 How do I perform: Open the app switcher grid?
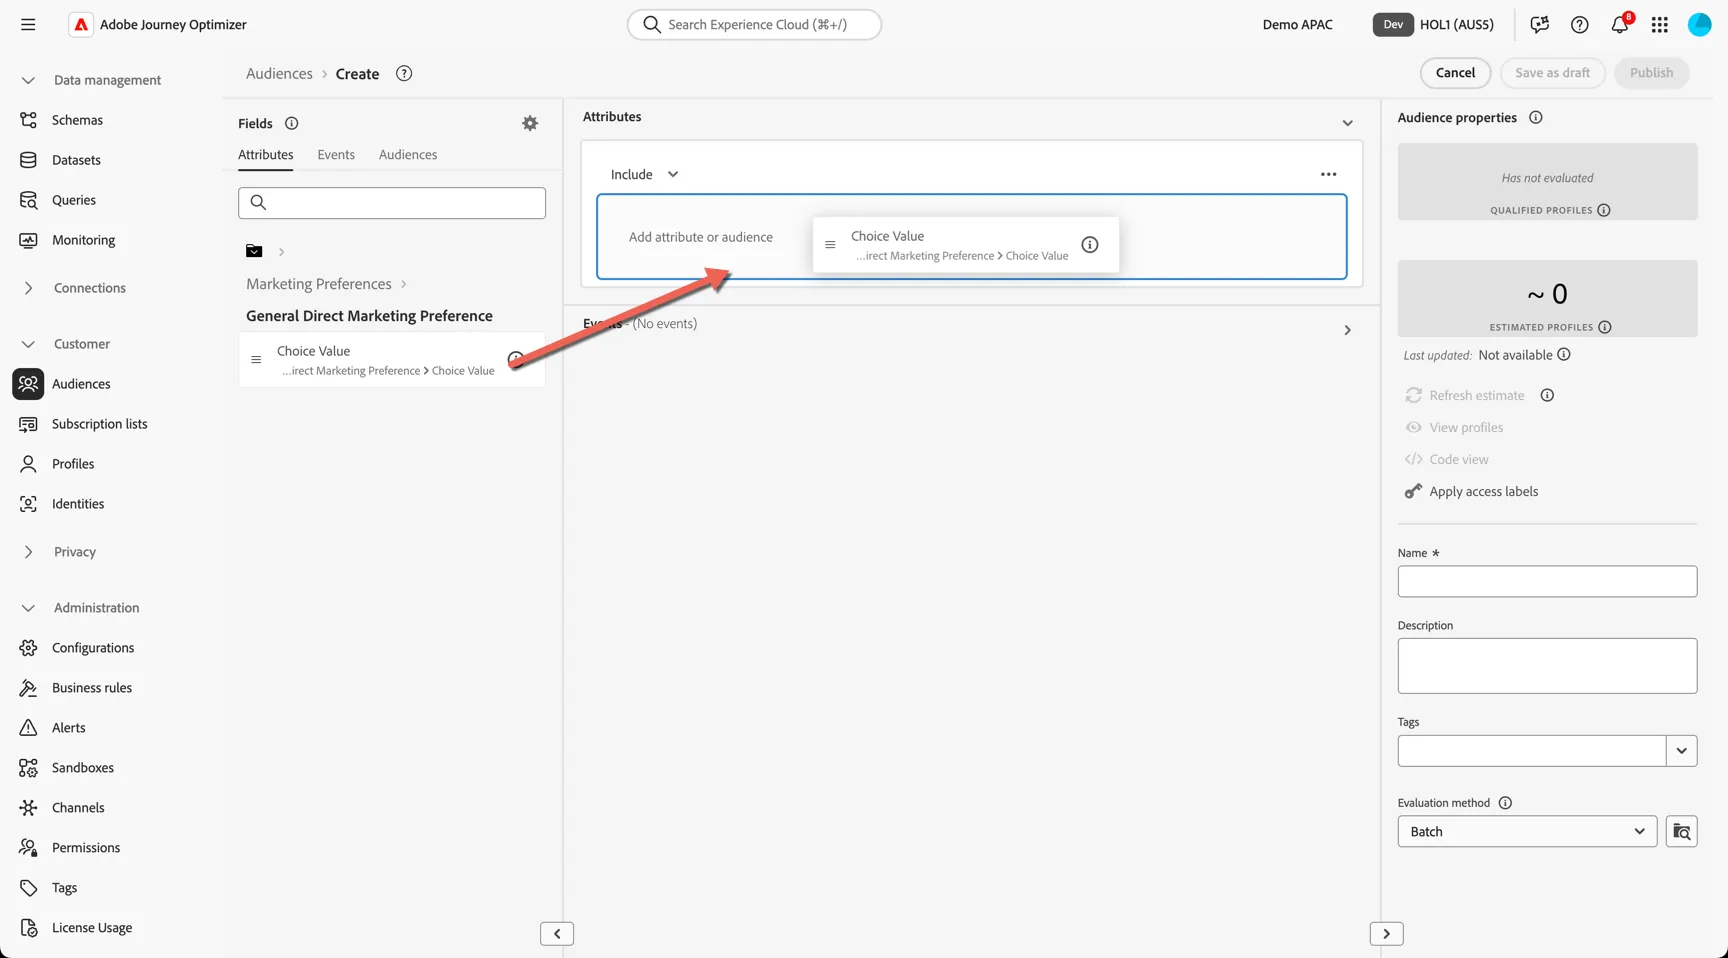[x=1659, y=24]
